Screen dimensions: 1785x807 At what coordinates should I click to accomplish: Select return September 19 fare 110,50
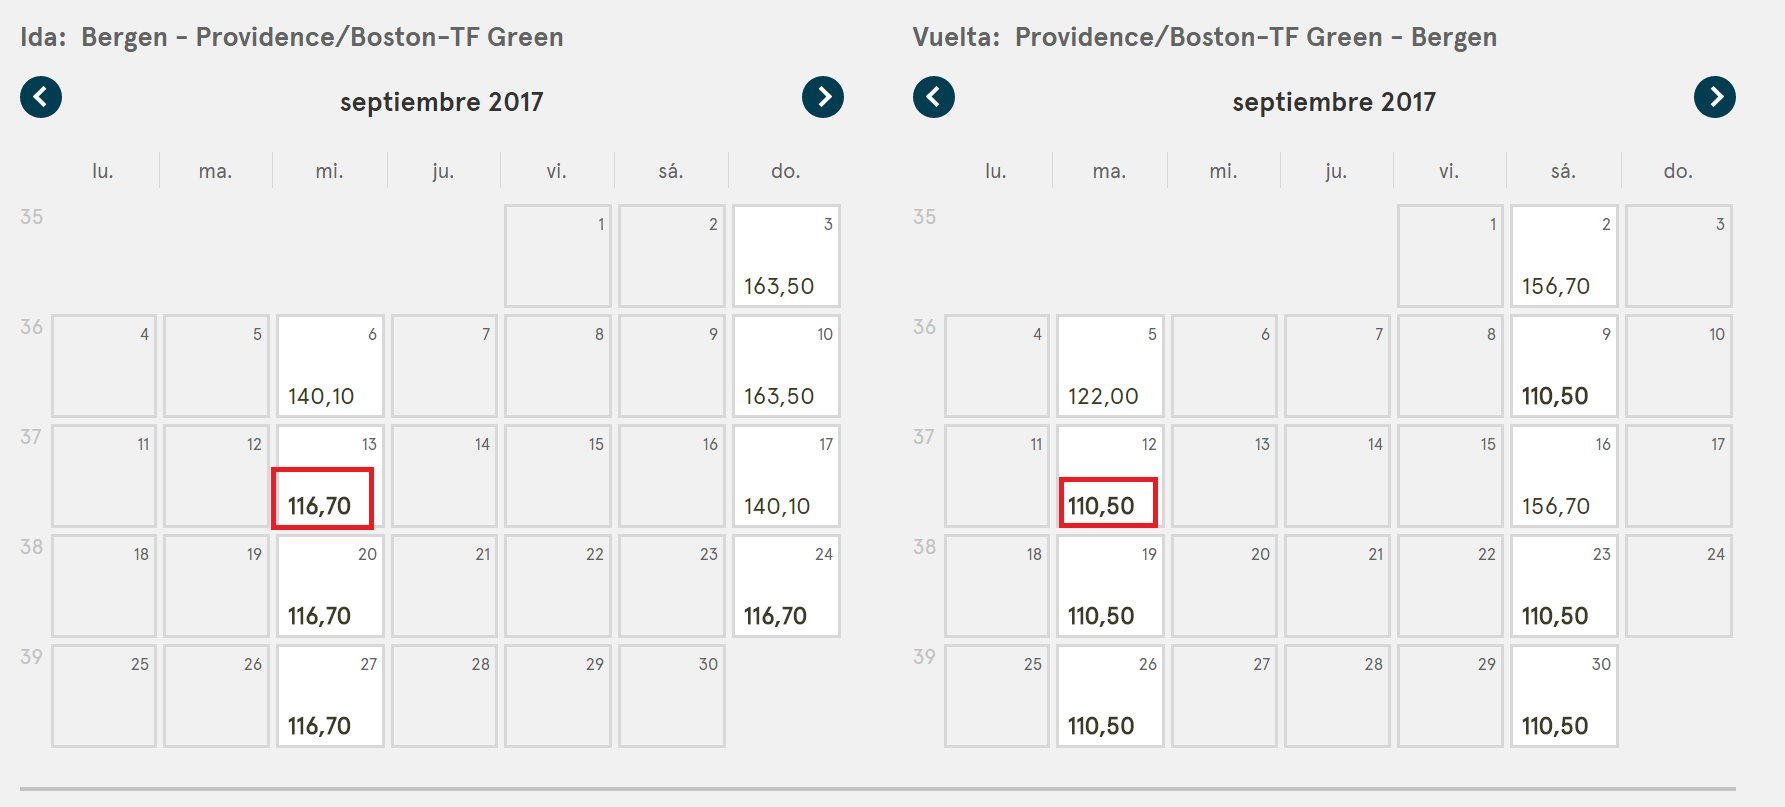click(1110, 586)
